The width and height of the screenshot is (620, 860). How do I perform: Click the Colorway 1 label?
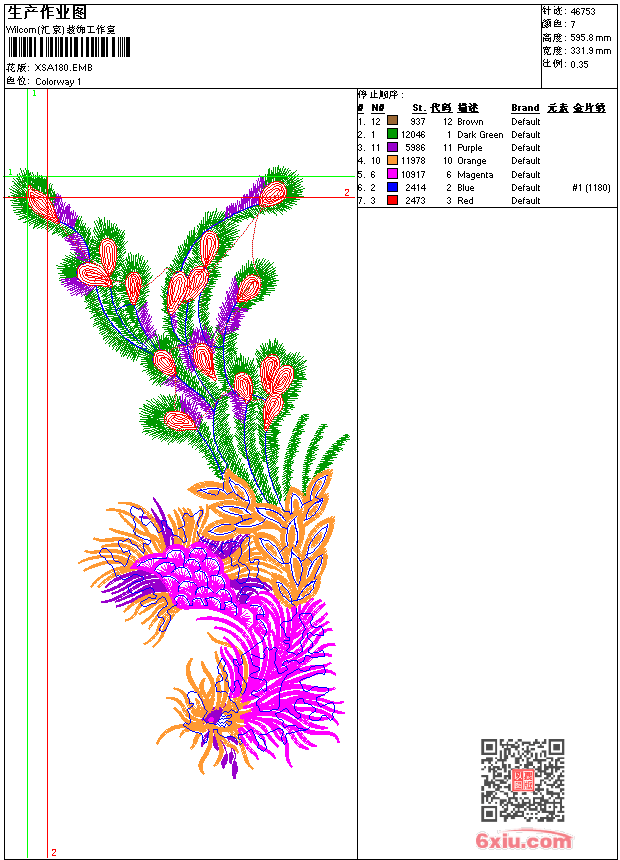[58, 81]
